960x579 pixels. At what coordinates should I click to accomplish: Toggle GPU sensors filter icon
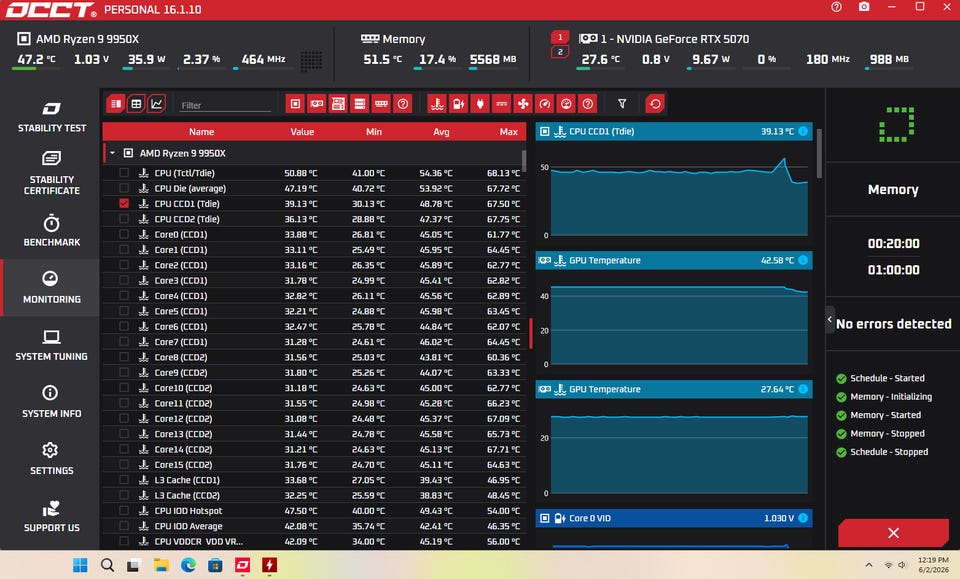317,104
